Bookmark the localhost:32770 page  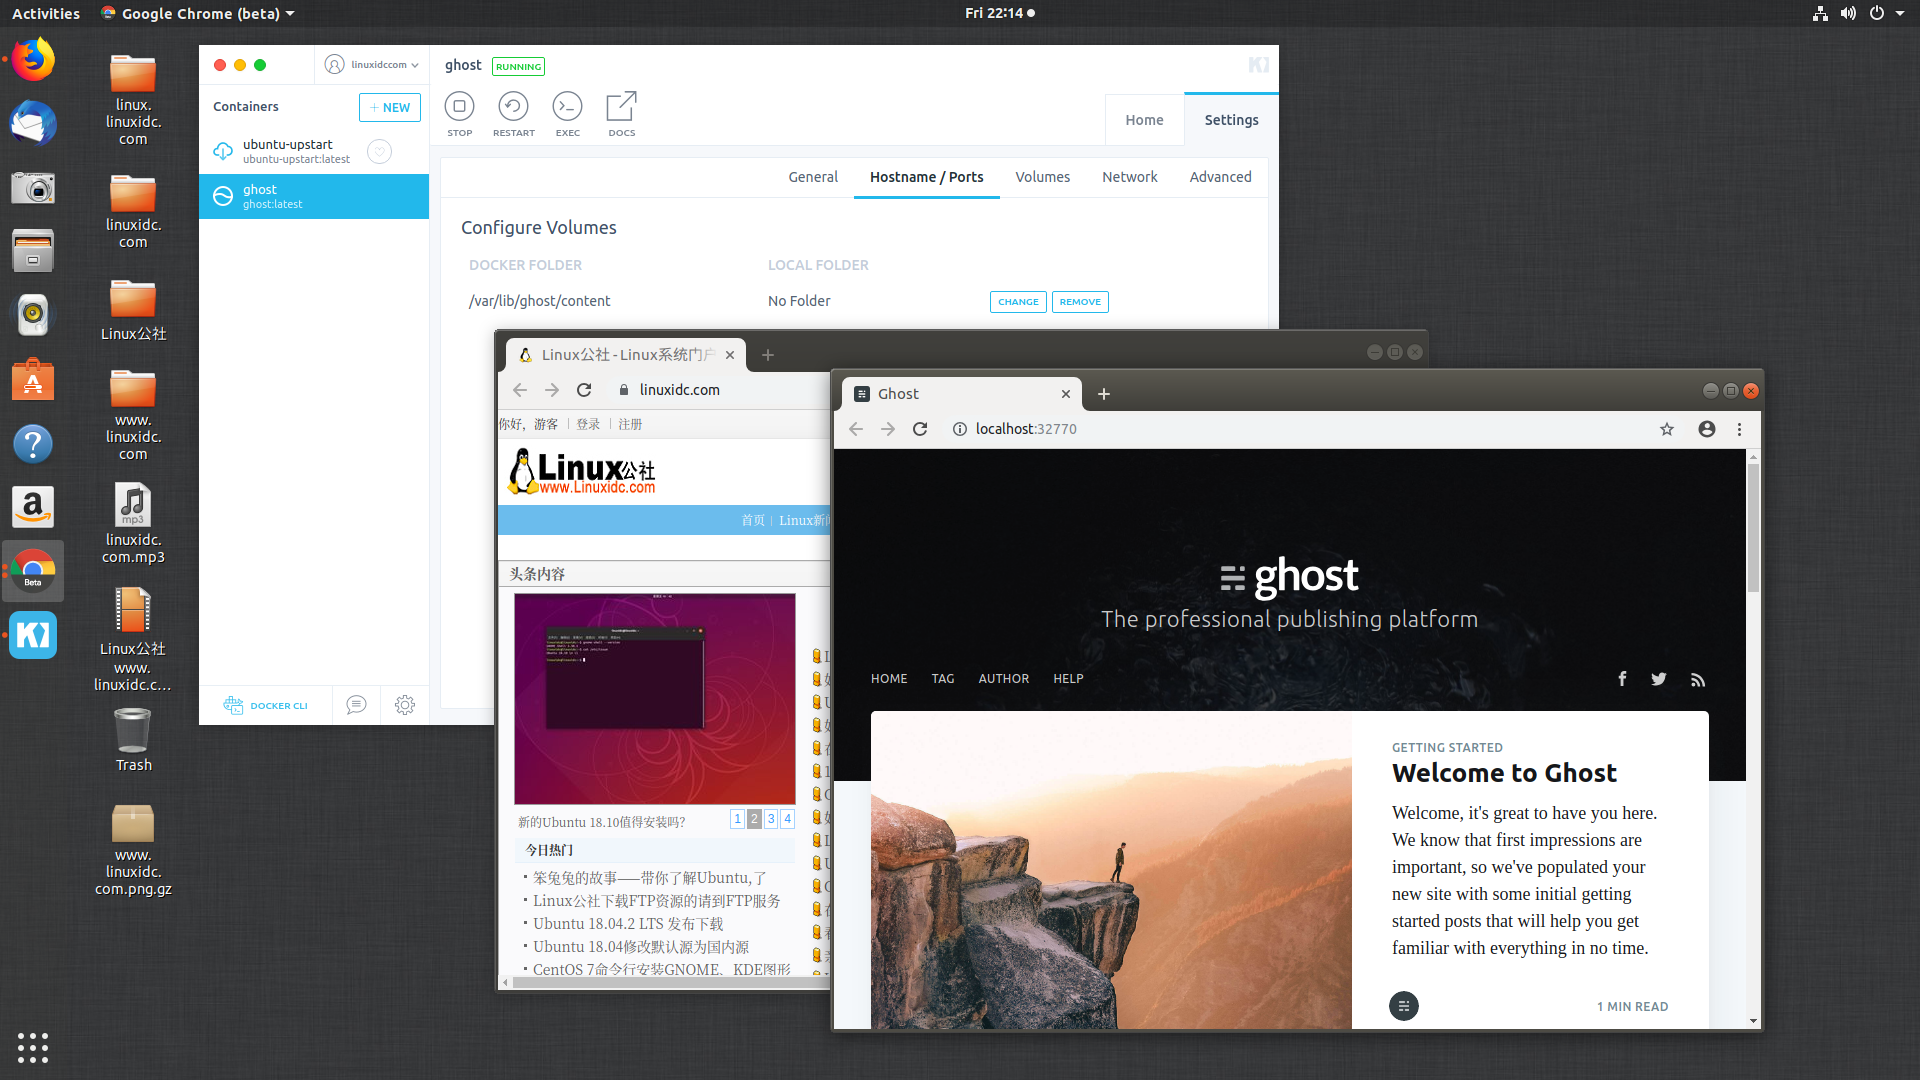[x=1667, y=429]
